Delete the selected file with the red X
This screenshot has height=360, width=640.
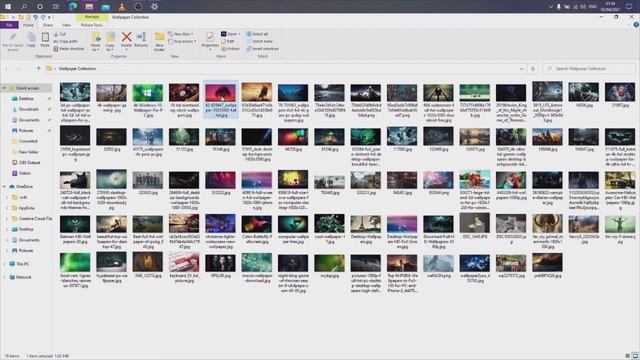(127, 38)
